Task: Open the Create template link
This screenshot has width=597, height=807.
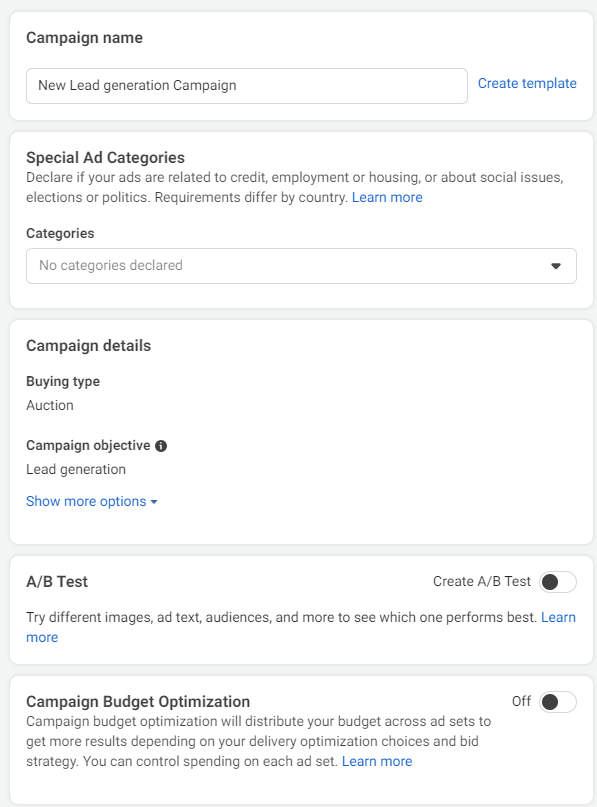Action: coord(527,83)
